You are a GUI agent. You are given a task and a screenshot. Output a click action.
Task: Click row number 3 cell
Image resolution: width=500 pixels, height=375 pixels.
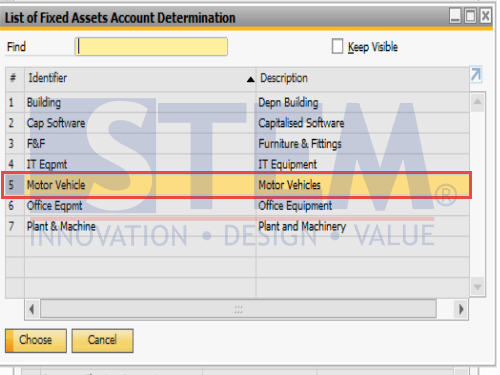(x=15, y=144)
